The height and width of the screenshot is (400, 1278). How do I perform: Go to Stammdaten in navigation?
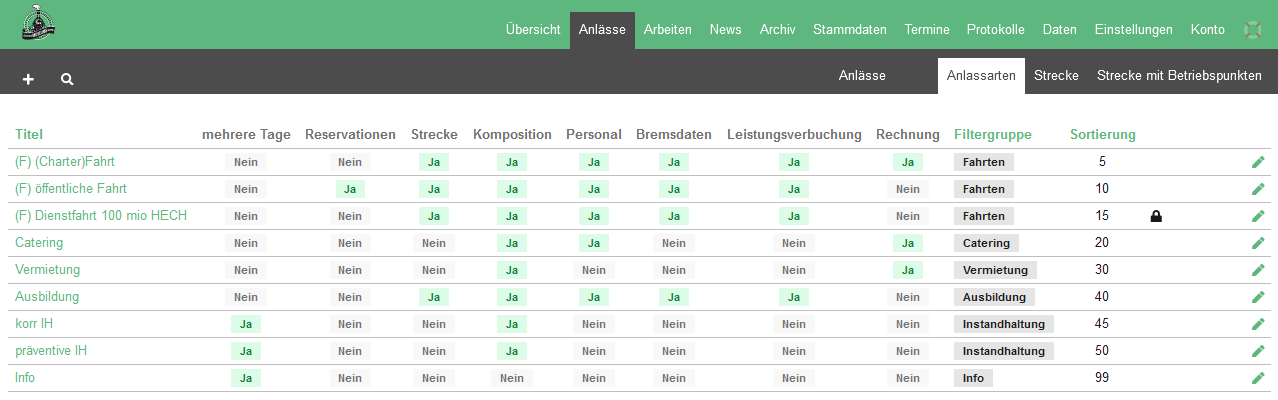849,30
